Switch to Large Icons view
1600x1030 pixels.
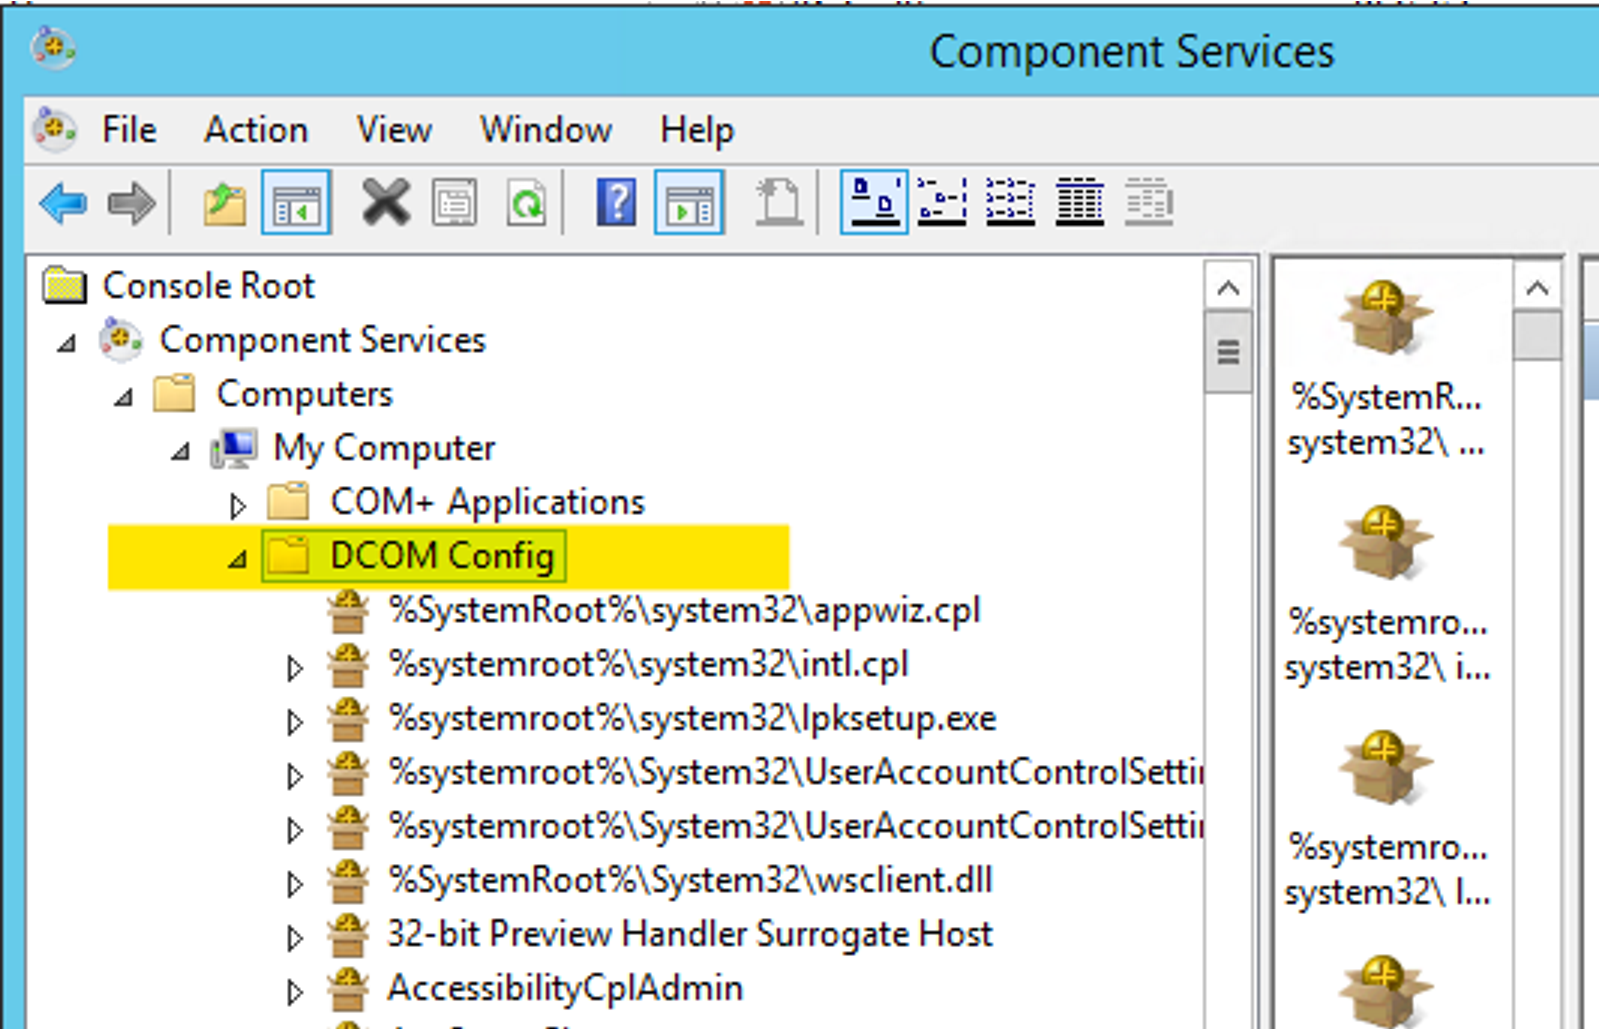(874, 203)
